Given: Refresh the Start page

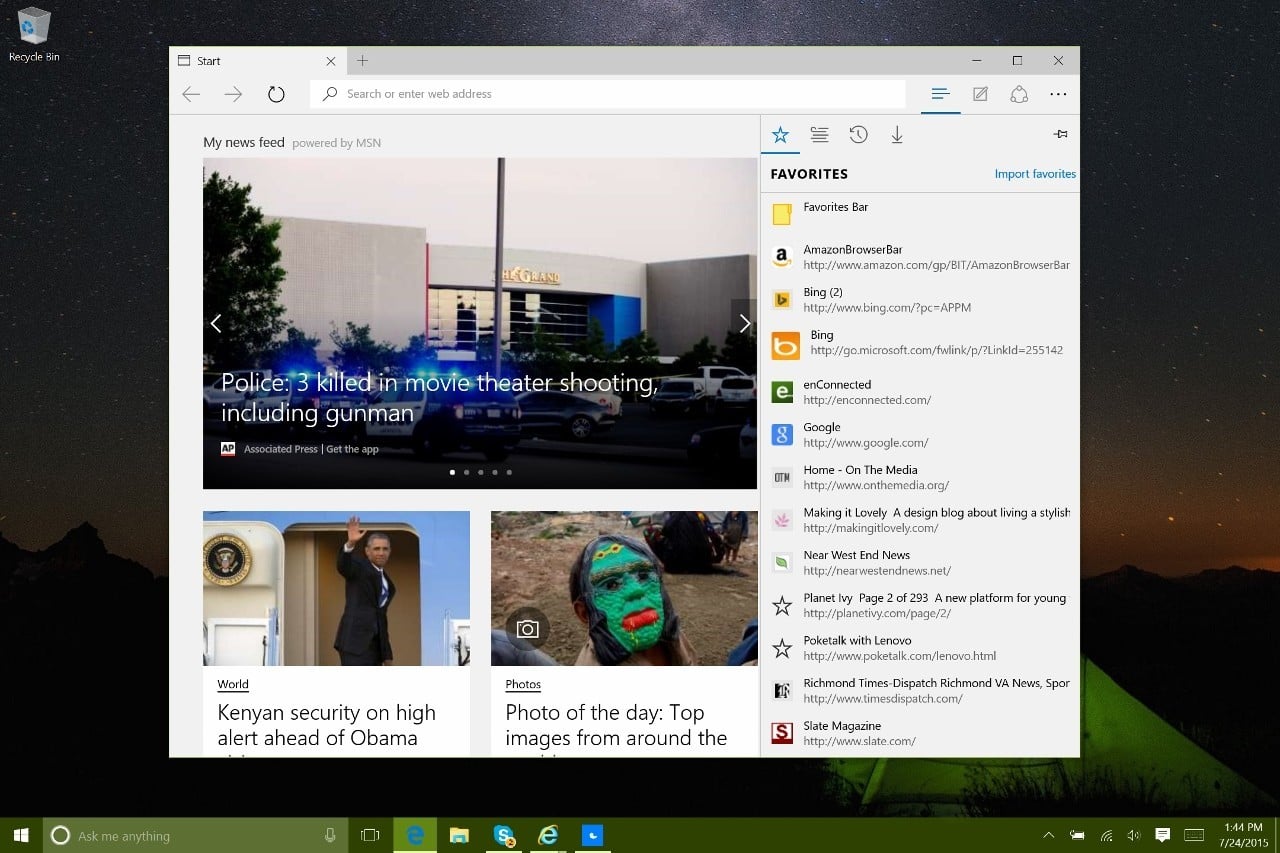Looking at the screenshot, I should click(x=276, y=93).
